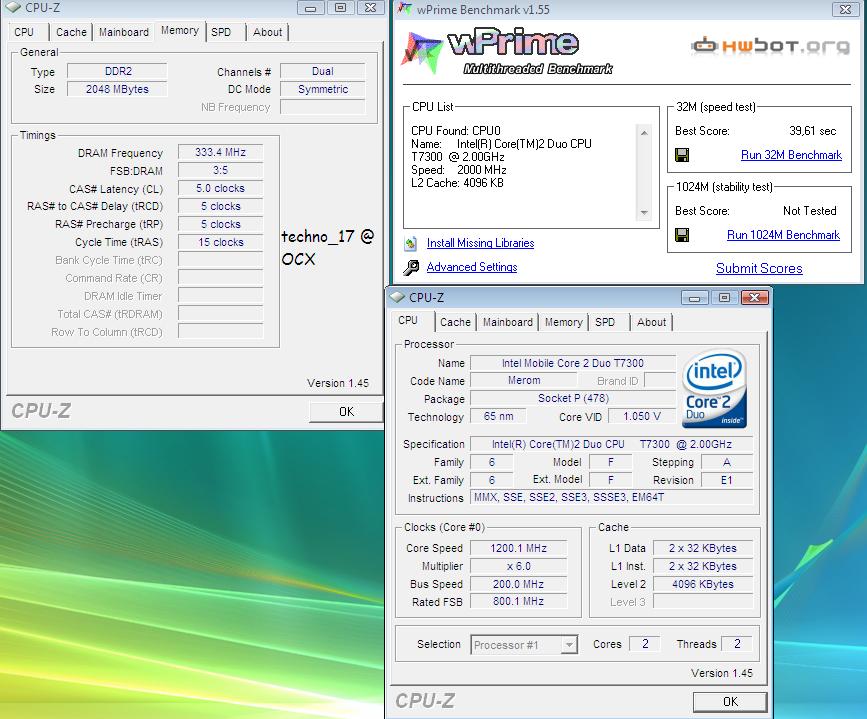This screenshot has width=867, height=719.
Task: Open the Processor #1 selection dropdown
Action: [568, 645]
